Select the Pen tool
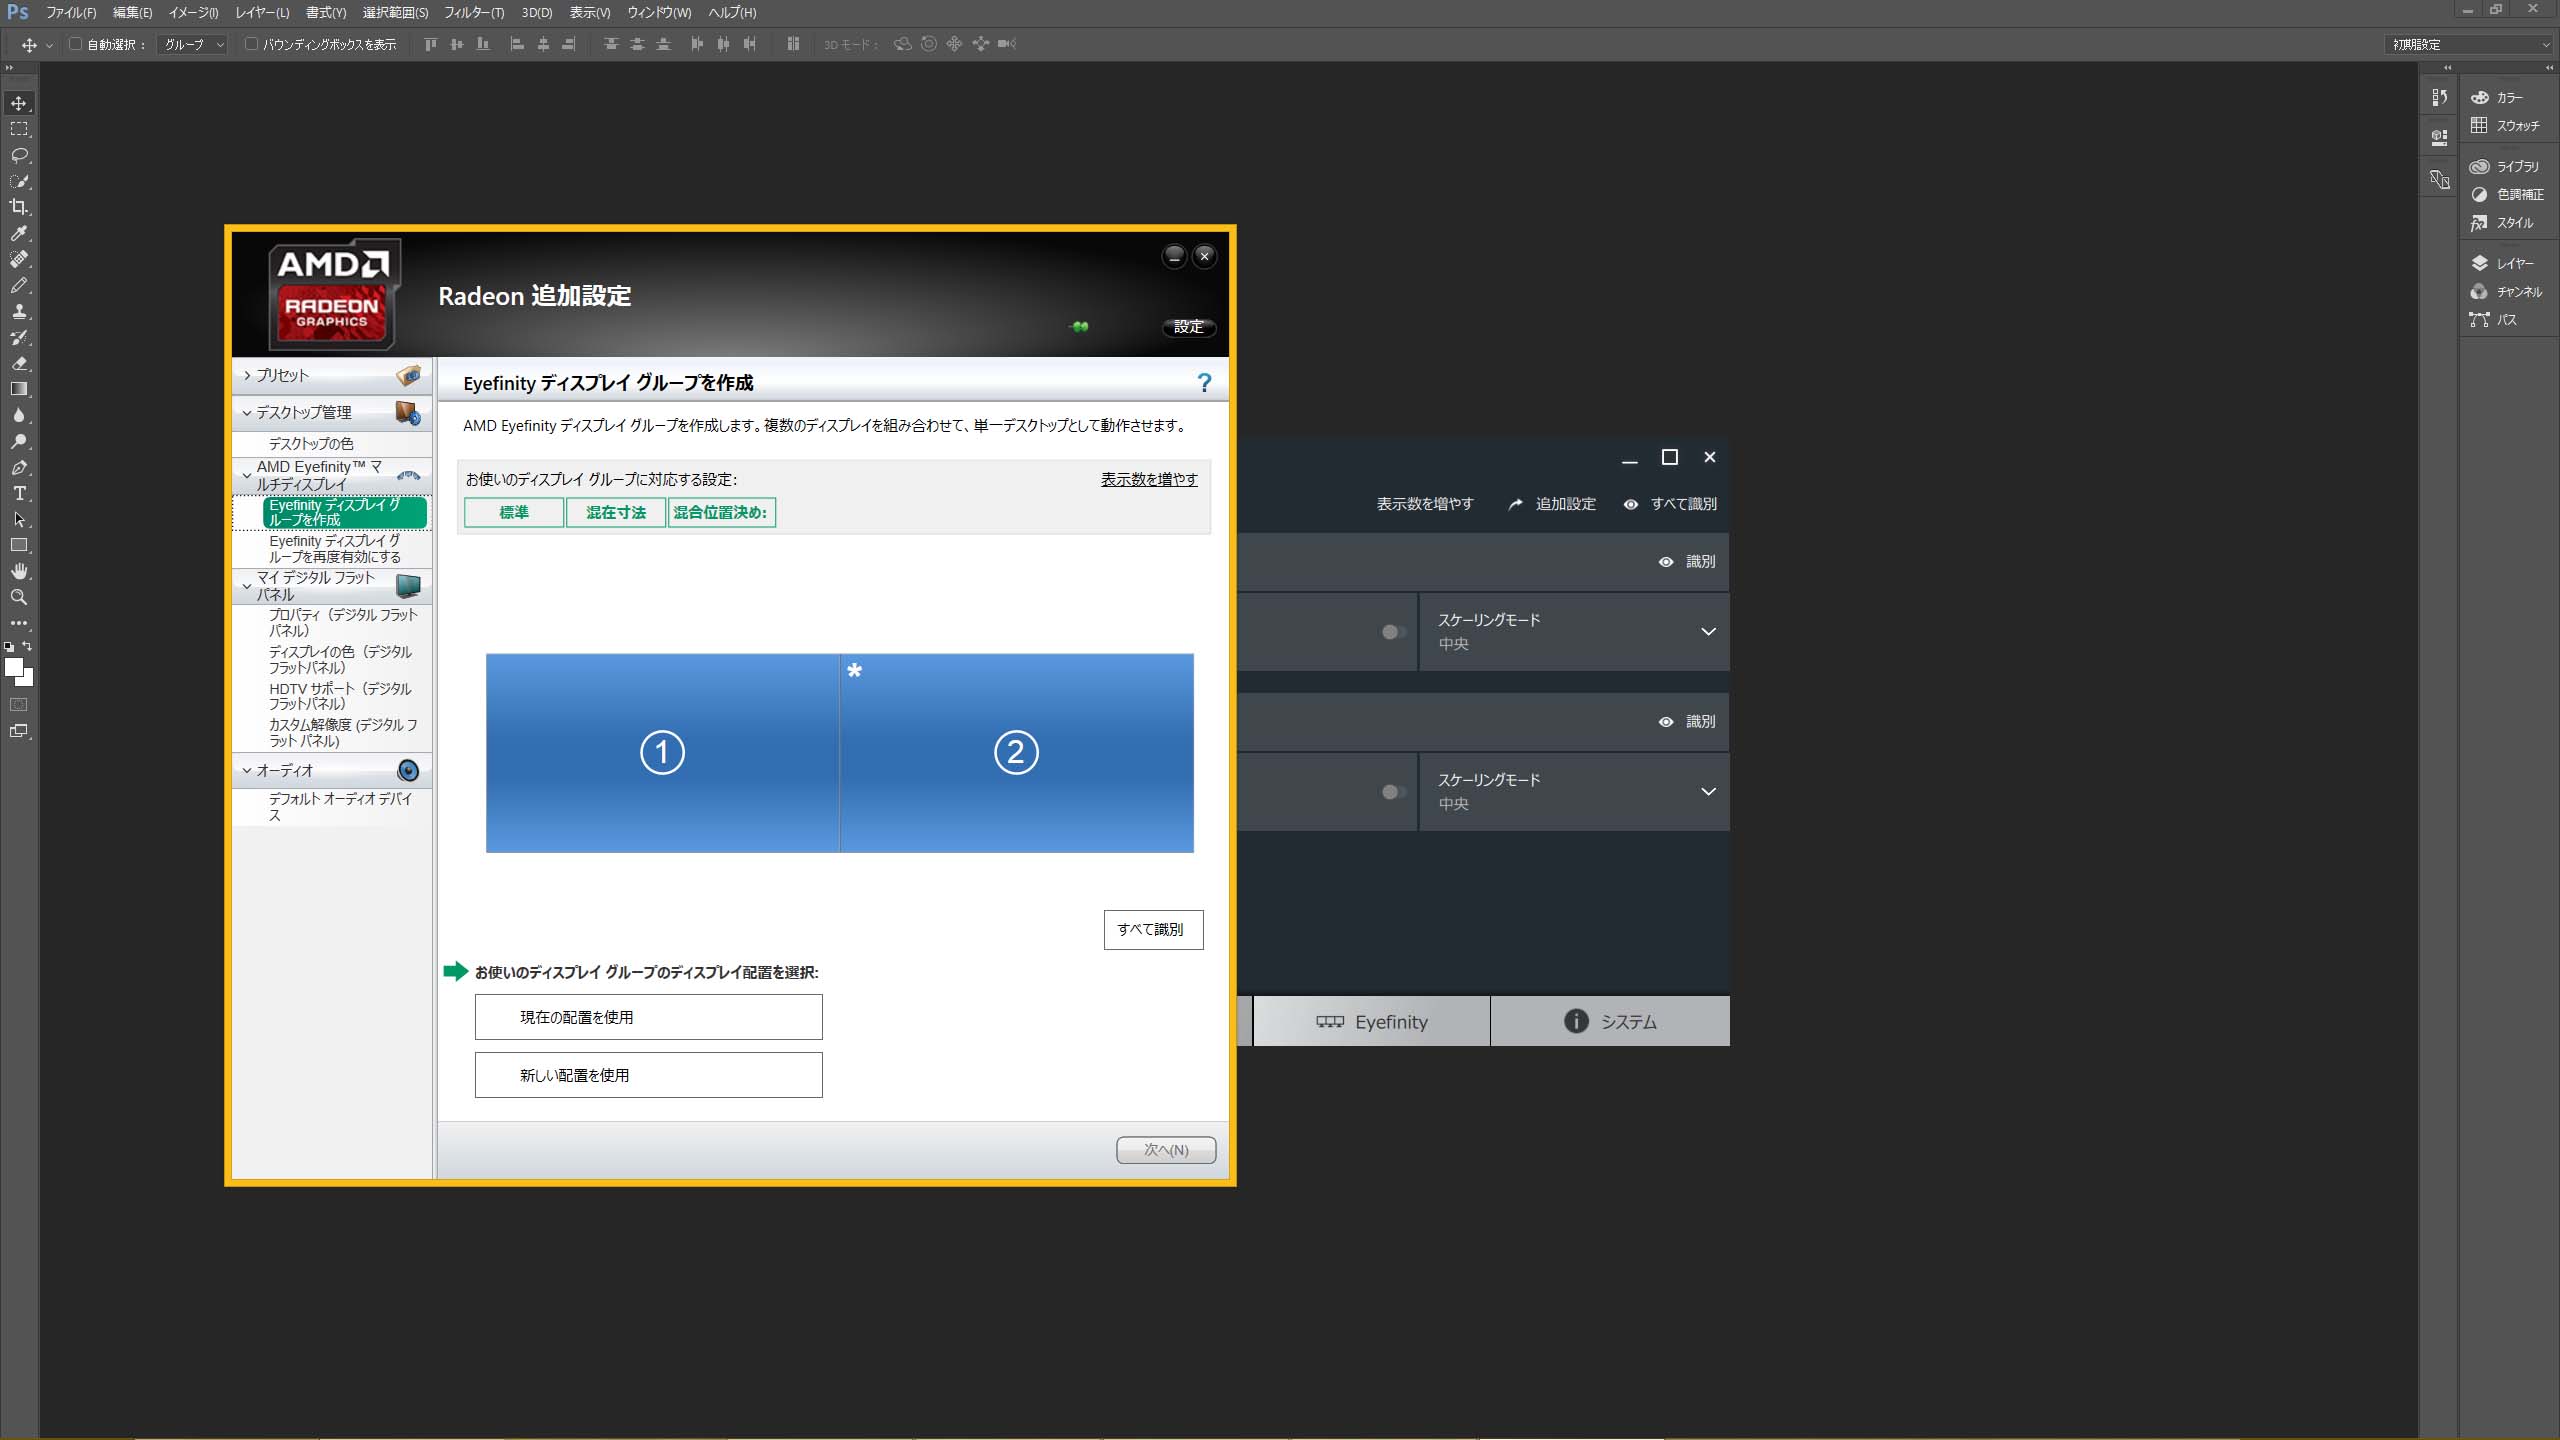 [x=19, y=467]
